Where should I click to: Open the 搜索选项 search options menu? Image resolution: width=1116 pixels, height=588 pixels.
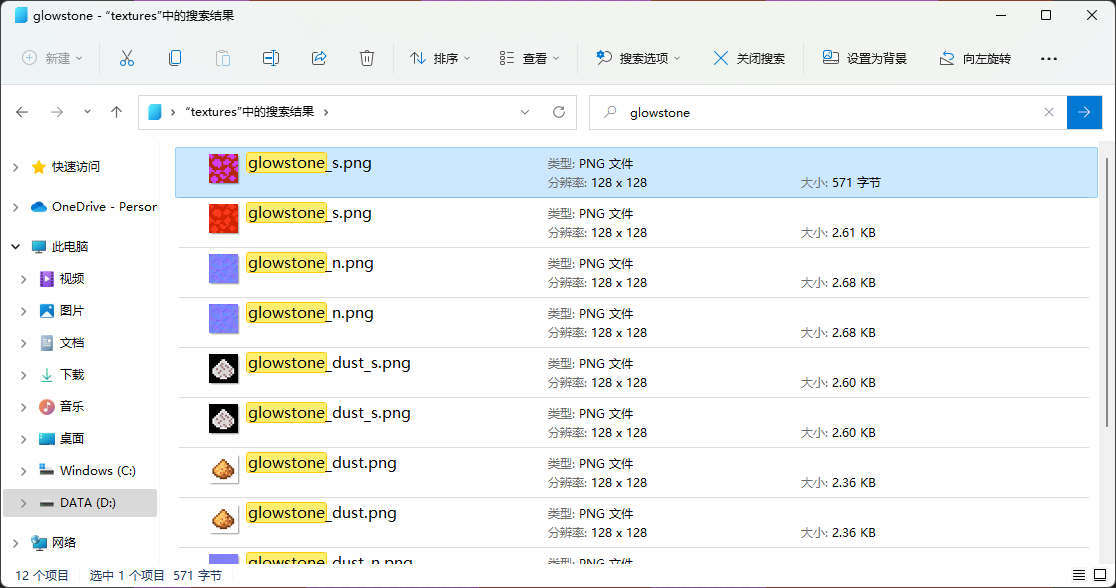(x=638, y=58)
